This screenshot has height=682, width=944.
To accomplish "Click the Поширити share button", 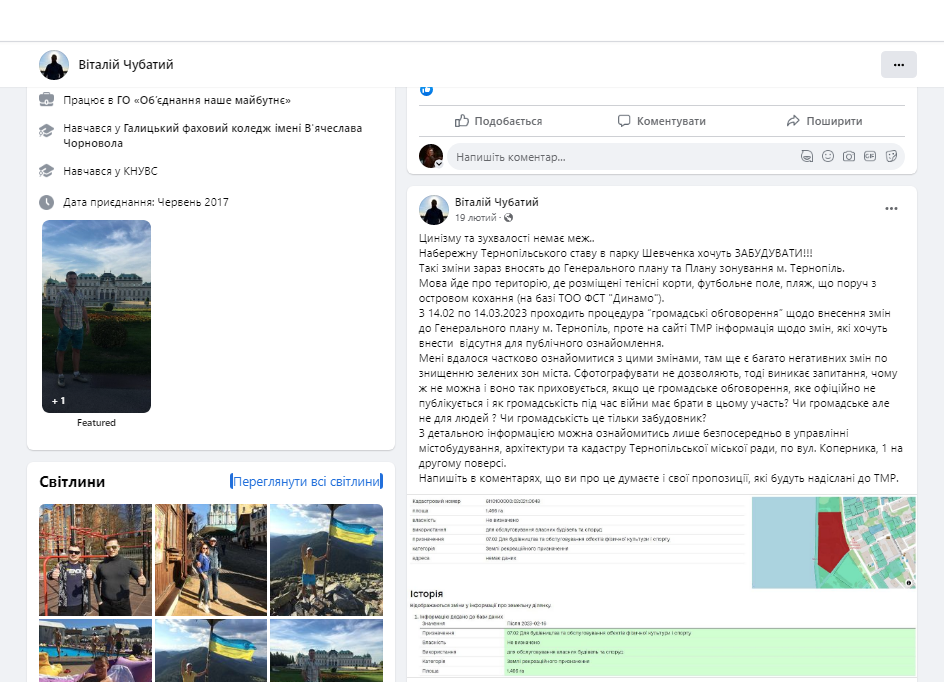I will [x=824, y=121].
